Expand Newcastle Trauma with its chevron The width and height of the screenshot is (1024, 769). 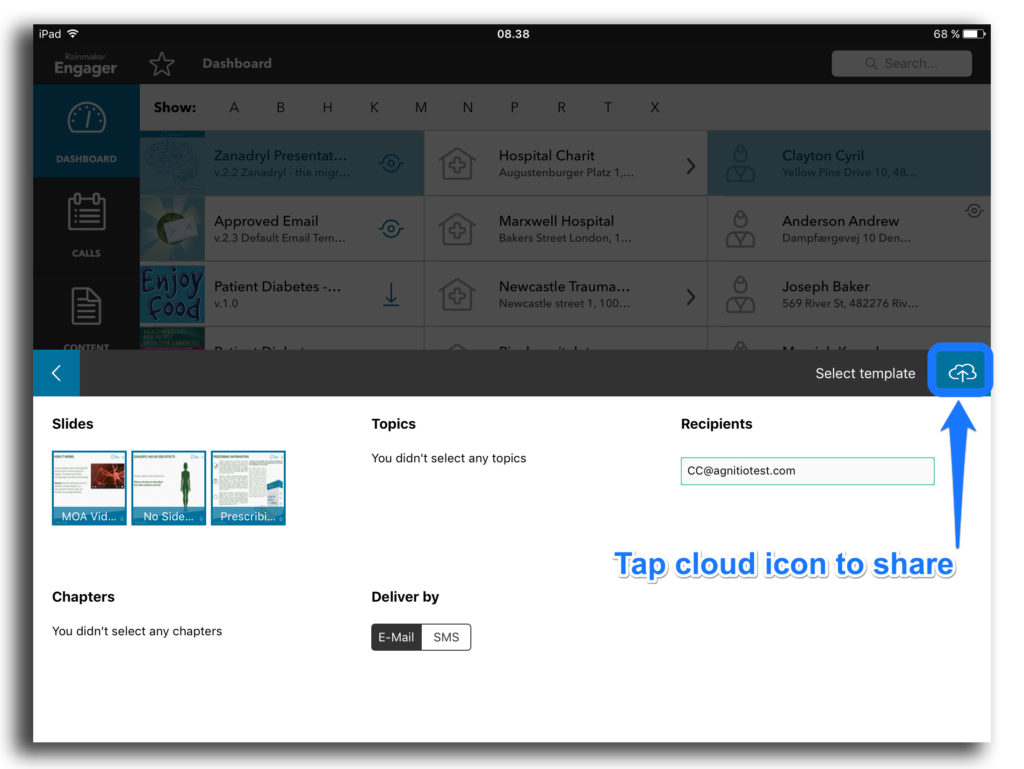pos(690,297)
